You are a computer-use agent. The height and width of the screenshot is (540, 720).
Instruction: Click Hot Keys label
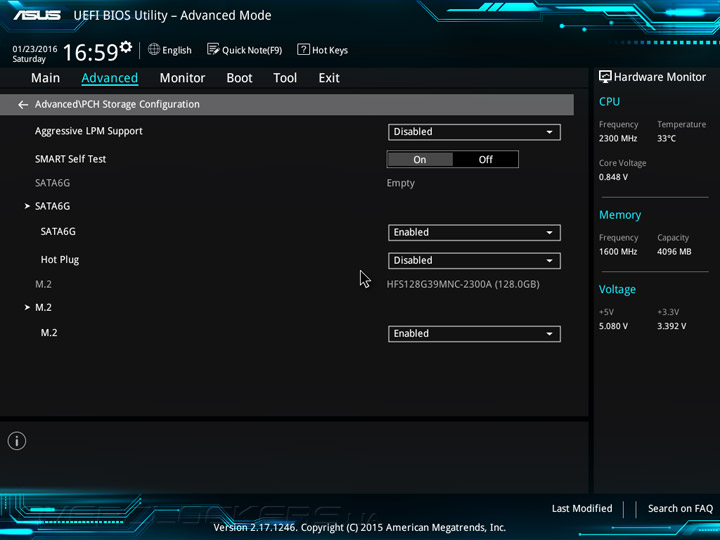click(x=330, y=50)
